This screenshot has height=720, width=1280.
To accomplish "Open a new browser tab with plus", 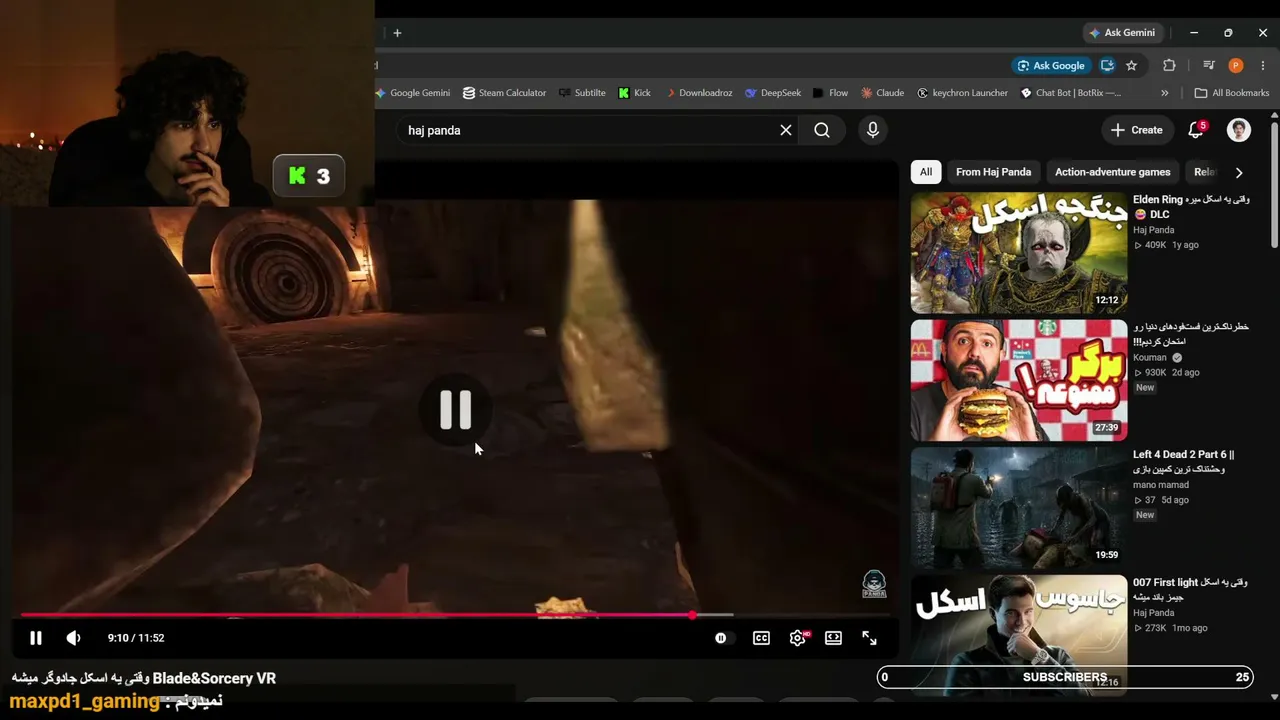I will click(397, 33).
